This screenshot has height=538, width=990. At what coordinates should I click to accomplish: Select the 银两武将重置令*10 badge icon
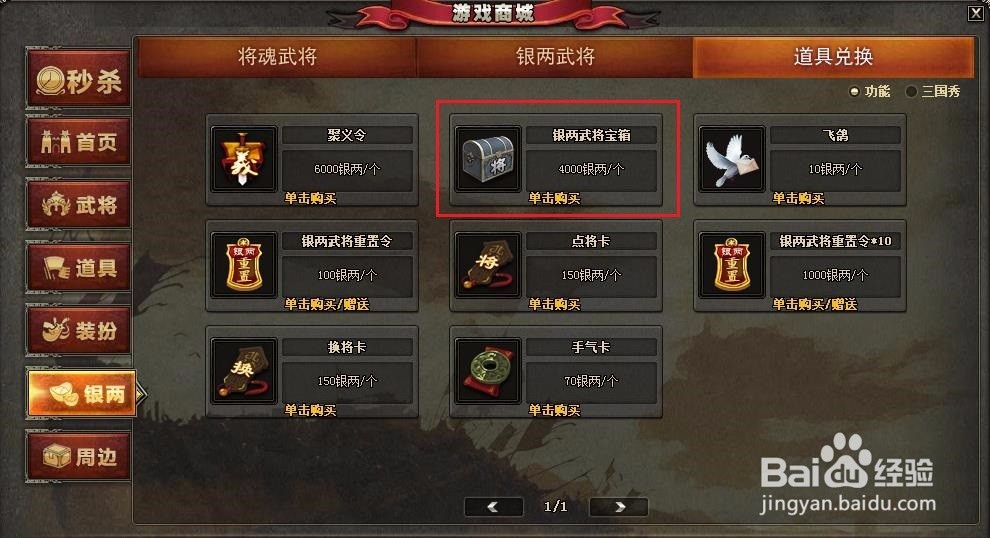pos(732,265)
